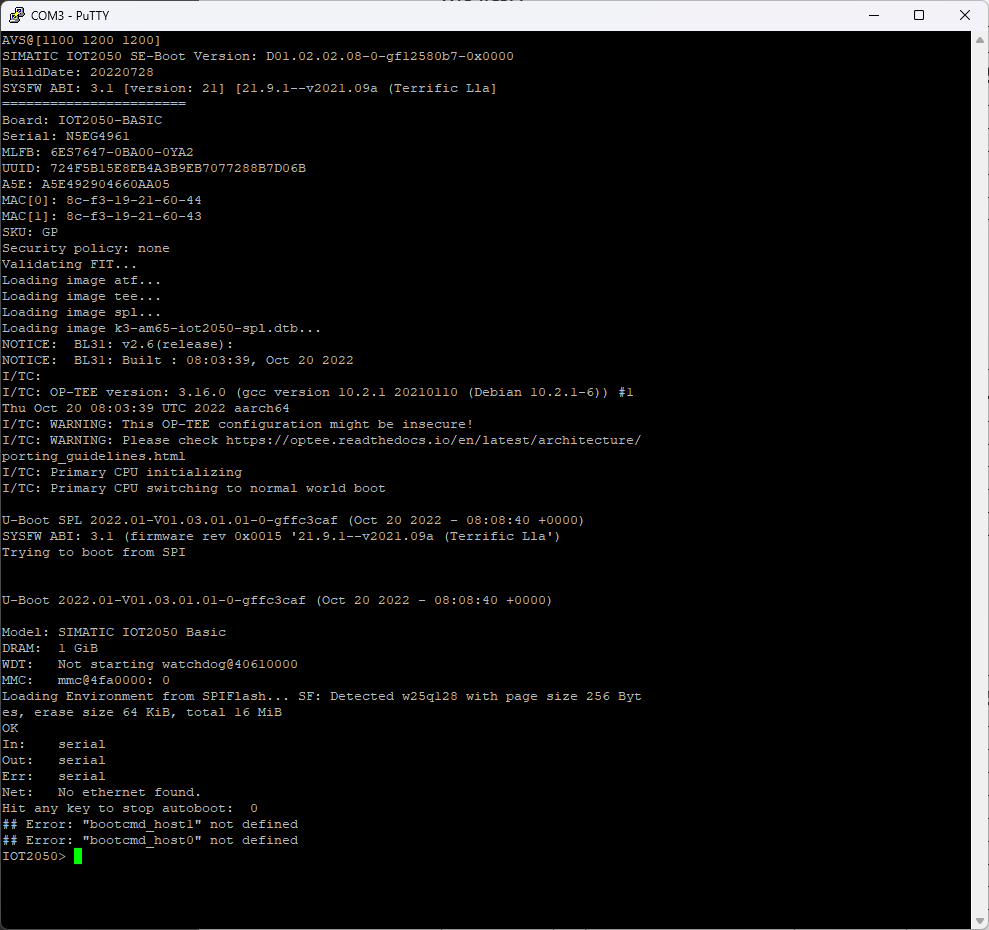Click the line 'A5E: A5E492904660AA05'
989x930 pixels.
click(x=86, y=184)
